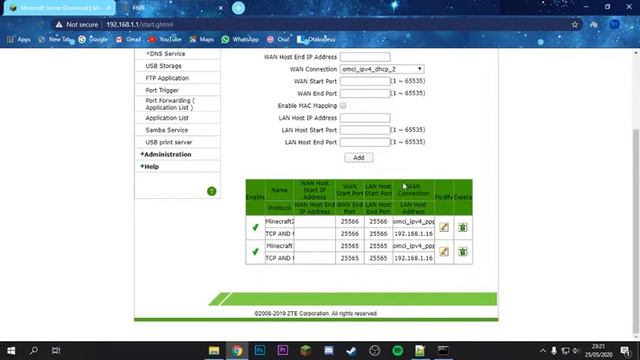Click the taskbar volume icon

(576, 351)
